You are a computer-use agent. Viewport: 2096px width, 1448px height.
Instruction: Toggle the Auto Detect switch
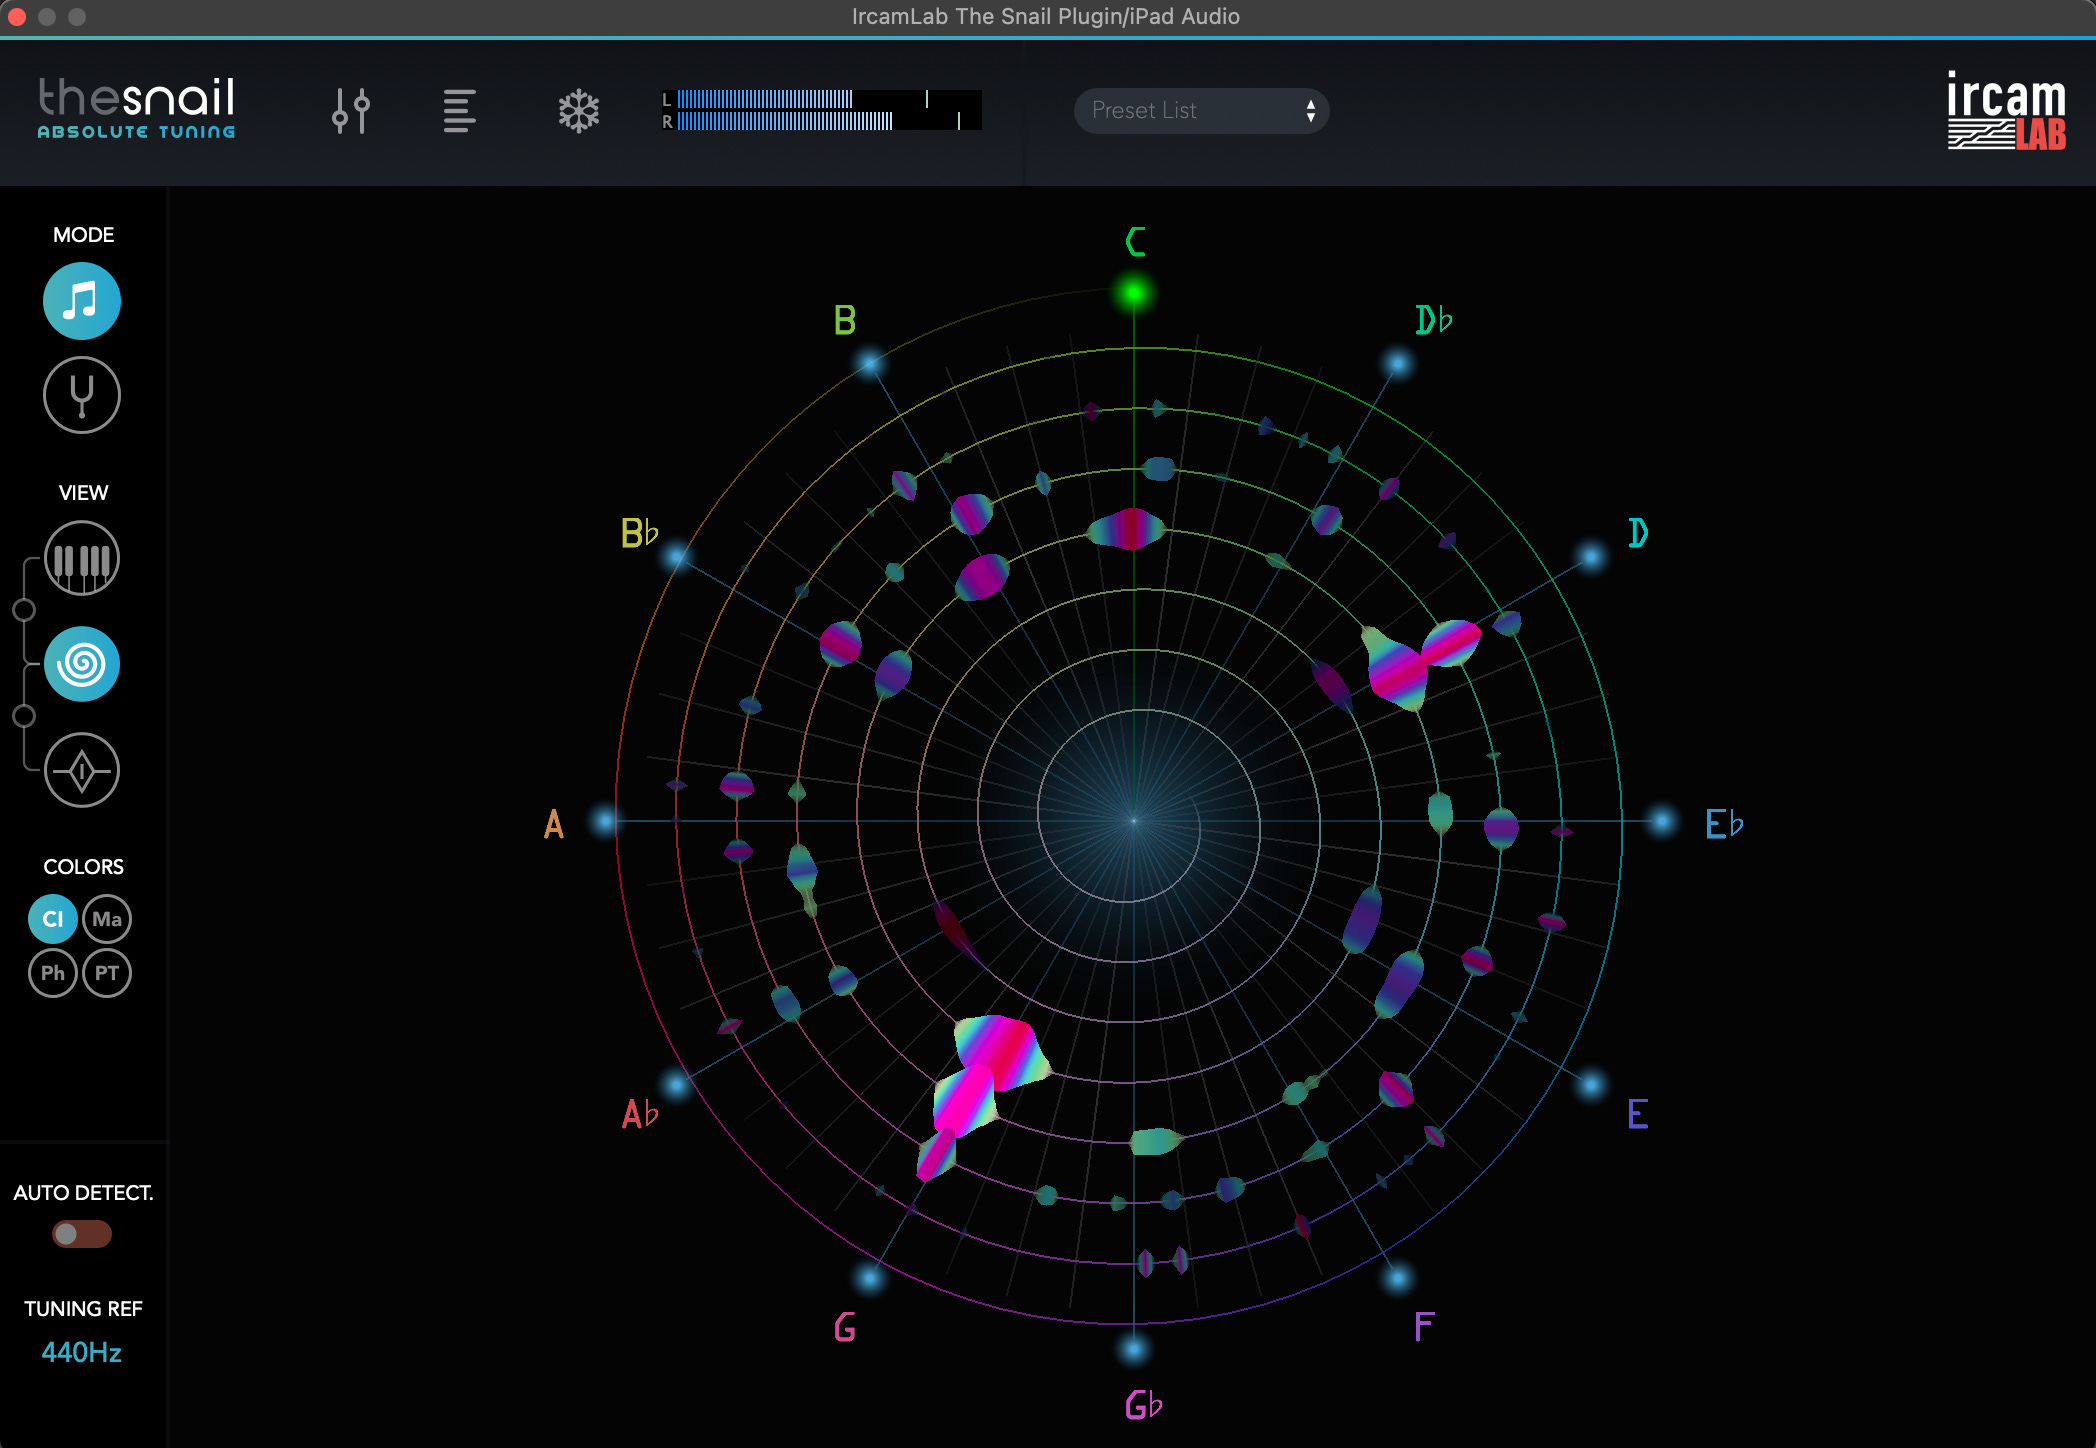tap(82, 1234)
